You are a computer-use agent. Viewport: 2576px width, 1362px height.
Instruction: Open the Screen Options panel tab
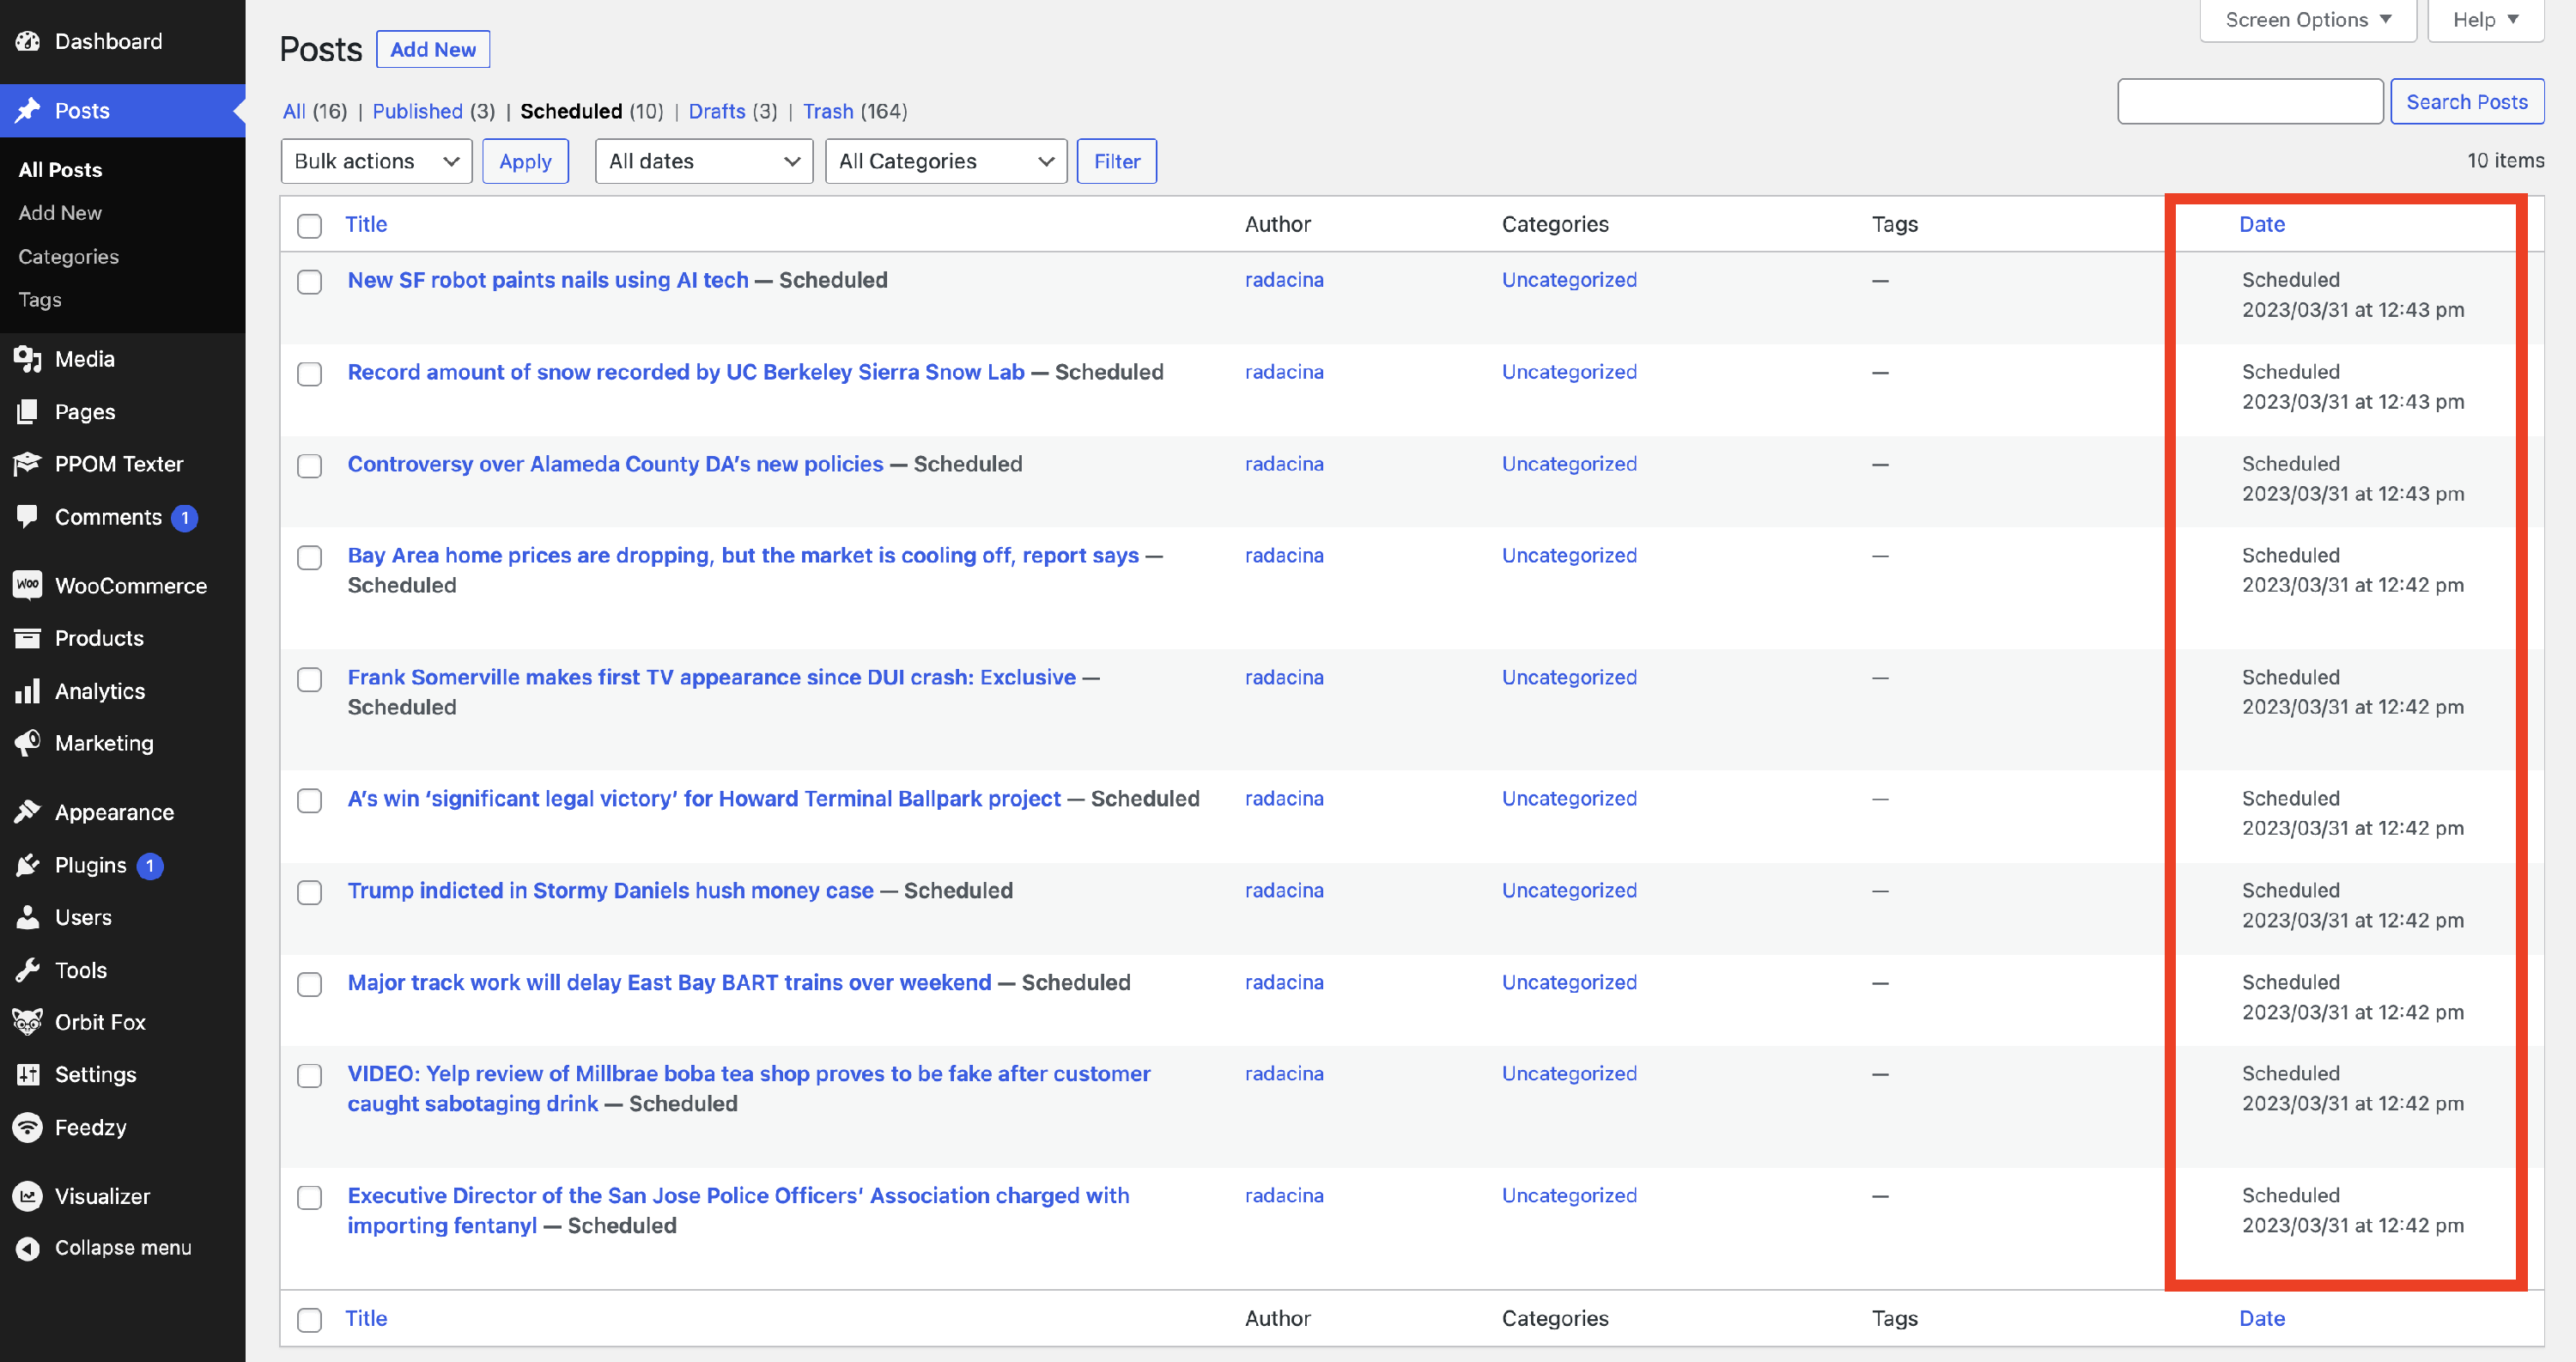click(x=2307, y=20)
